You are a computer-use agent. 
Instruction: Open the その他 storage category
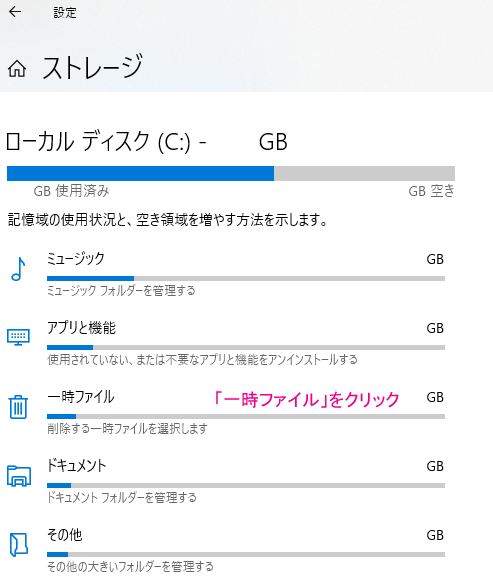point(246,550)
